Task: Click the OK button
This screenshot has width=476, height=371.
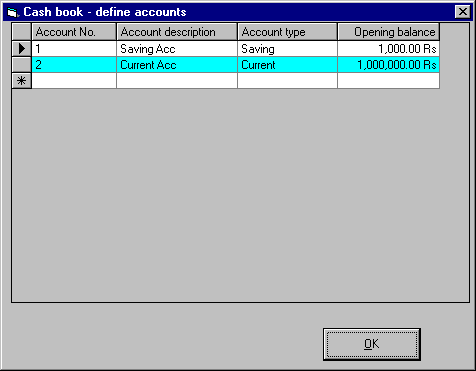Action: point(372,344)
